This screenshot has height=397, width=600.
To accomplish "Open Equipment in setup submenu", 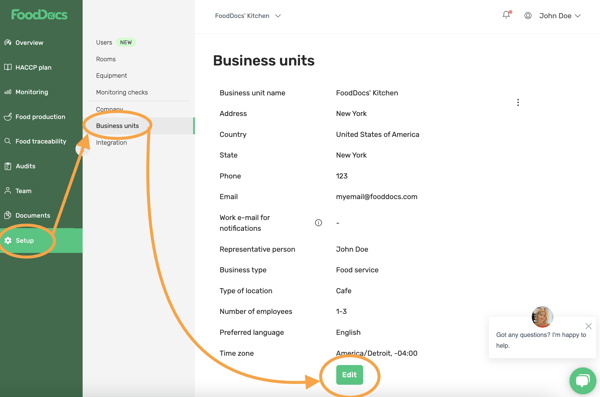I will (x=111, y=75).
